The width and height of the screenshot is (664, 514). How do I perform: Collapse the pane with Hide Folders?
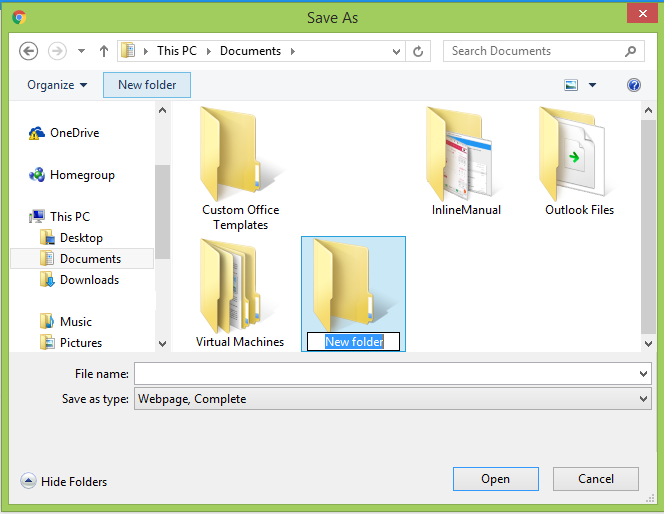pos(64,481)
